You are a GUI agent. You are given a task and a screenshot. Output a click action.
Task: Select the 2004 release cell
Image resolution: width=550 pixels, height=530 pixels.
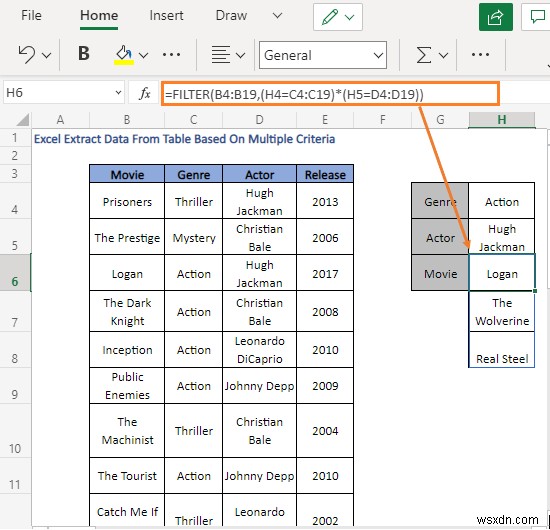pyautogui.click(x=325, y=430)
